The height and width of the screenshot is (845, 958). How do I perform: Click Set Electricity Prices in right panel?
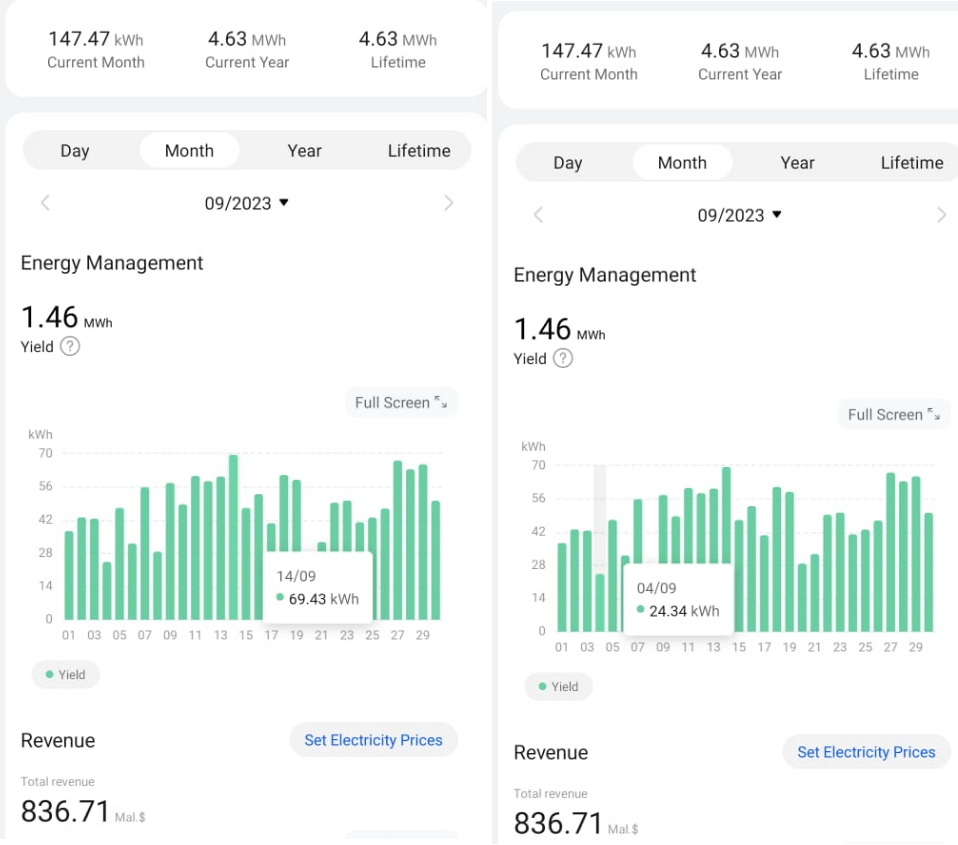pyautogui.click(x=866, y=752)
